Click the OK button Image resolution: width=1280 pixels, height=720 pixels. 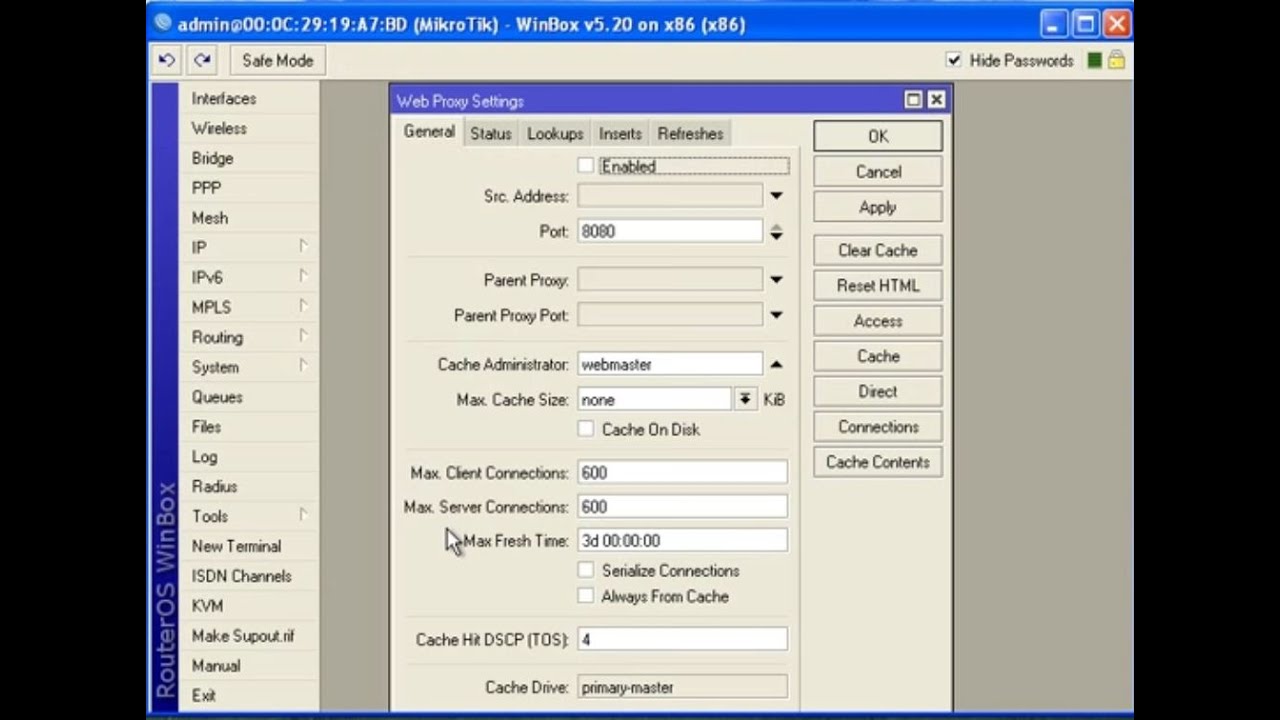(x=878, y=136)
